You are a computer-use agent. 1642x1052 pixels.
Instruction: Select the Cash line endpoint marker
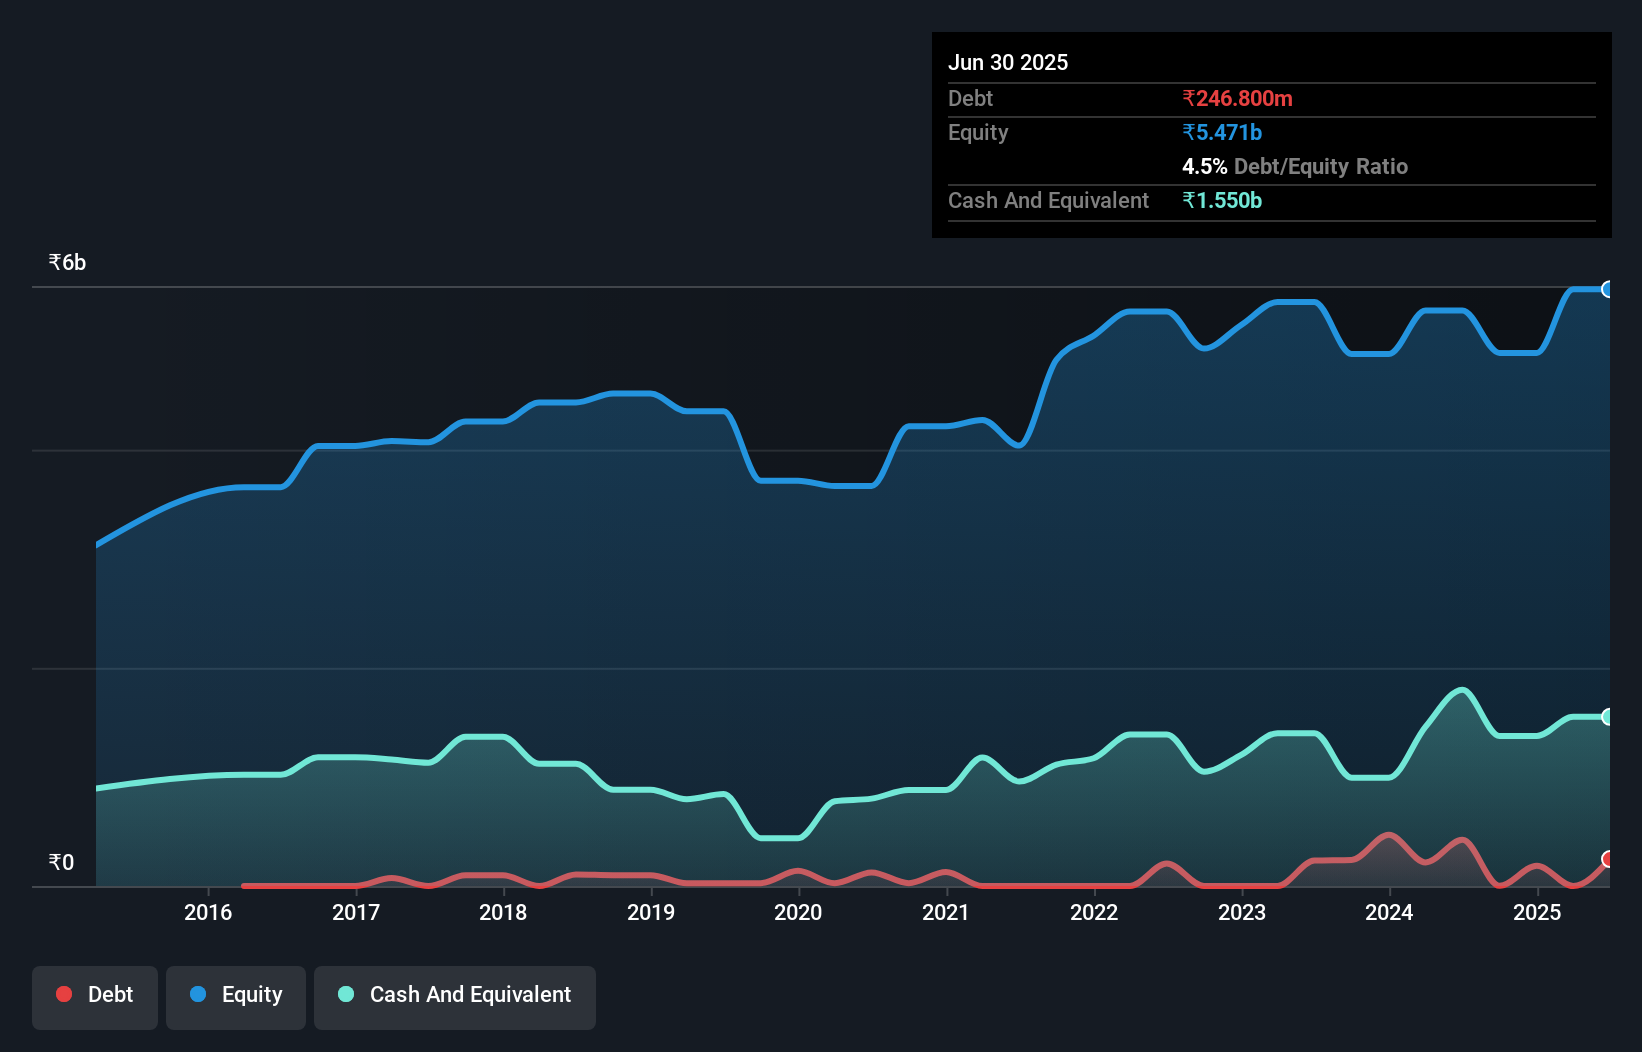[x=1607, y=717]
